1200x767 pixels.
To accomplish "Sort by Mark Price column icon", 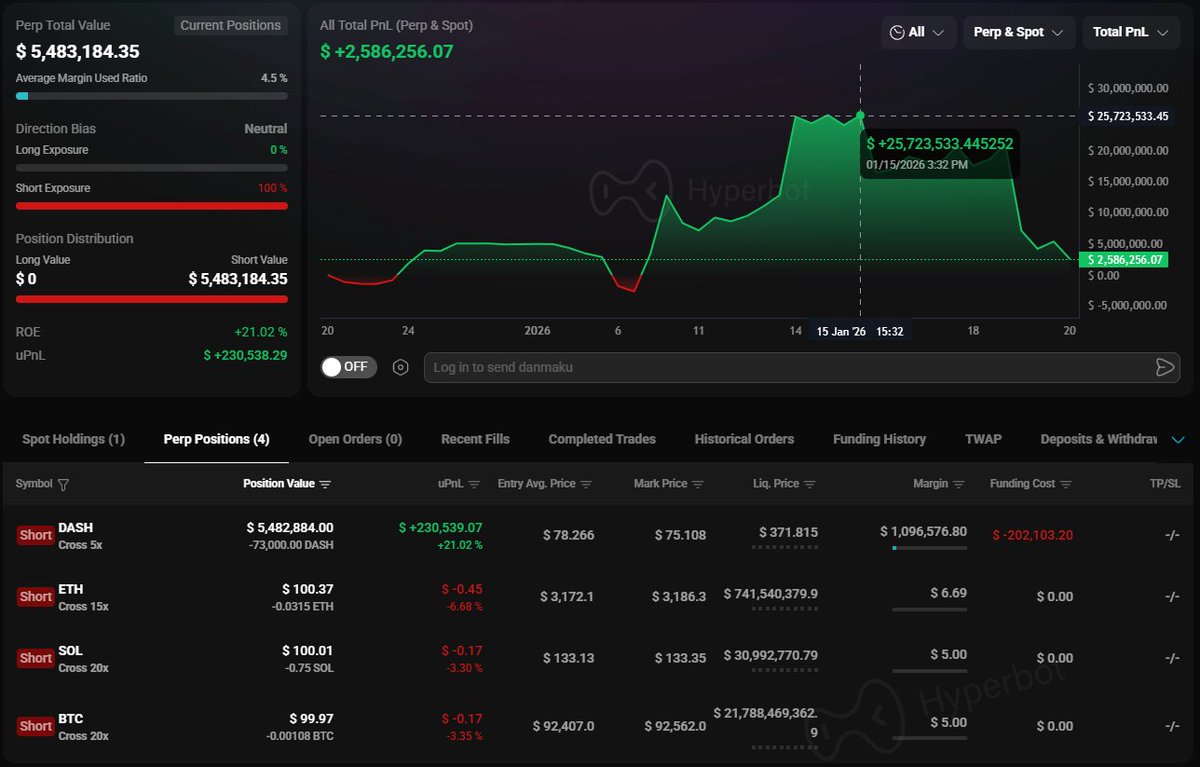I will (x=698, y=484).
